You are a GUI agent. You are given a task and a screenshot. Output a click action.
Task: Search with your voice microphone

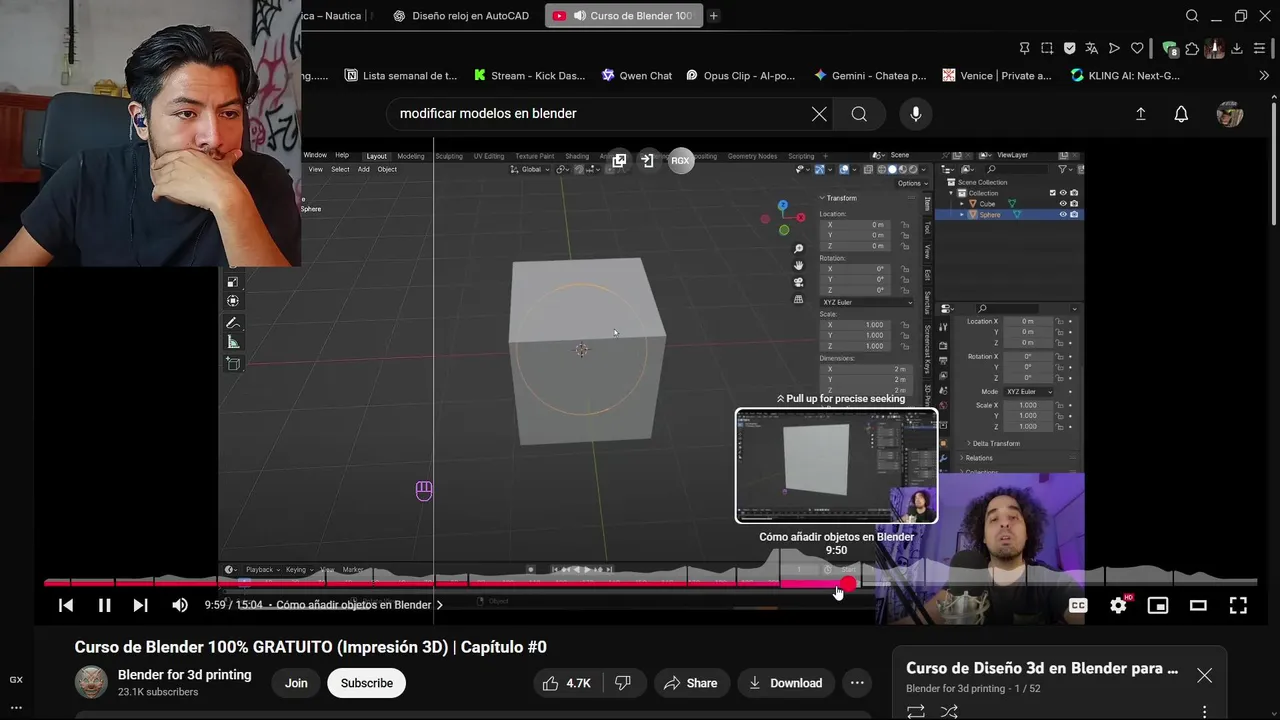tap(915, 114)
